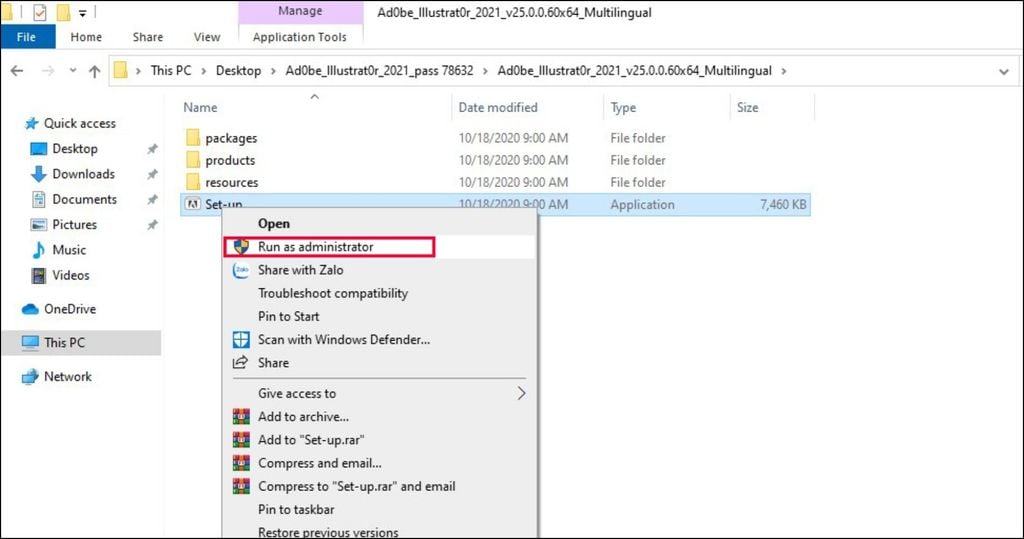The image size is (1024, 539).
Task: Sort by Date modified column header
Action: [x=498, y=107]
